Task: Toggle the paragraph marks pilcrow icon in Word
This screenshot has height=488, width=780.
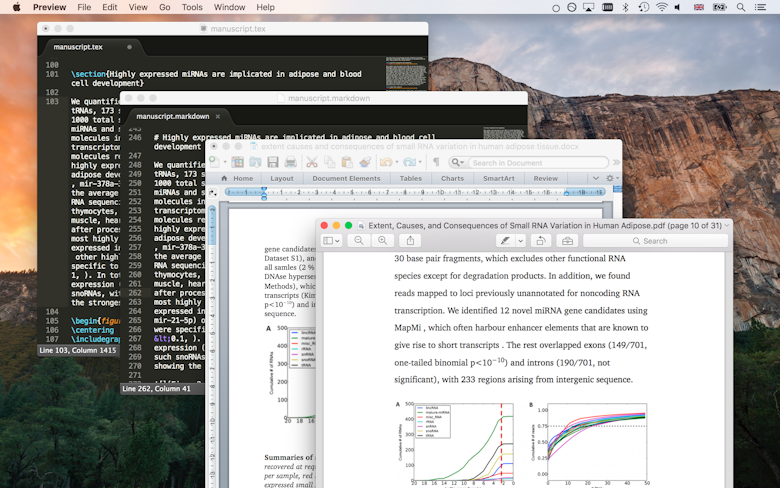Action: (436, 162)
